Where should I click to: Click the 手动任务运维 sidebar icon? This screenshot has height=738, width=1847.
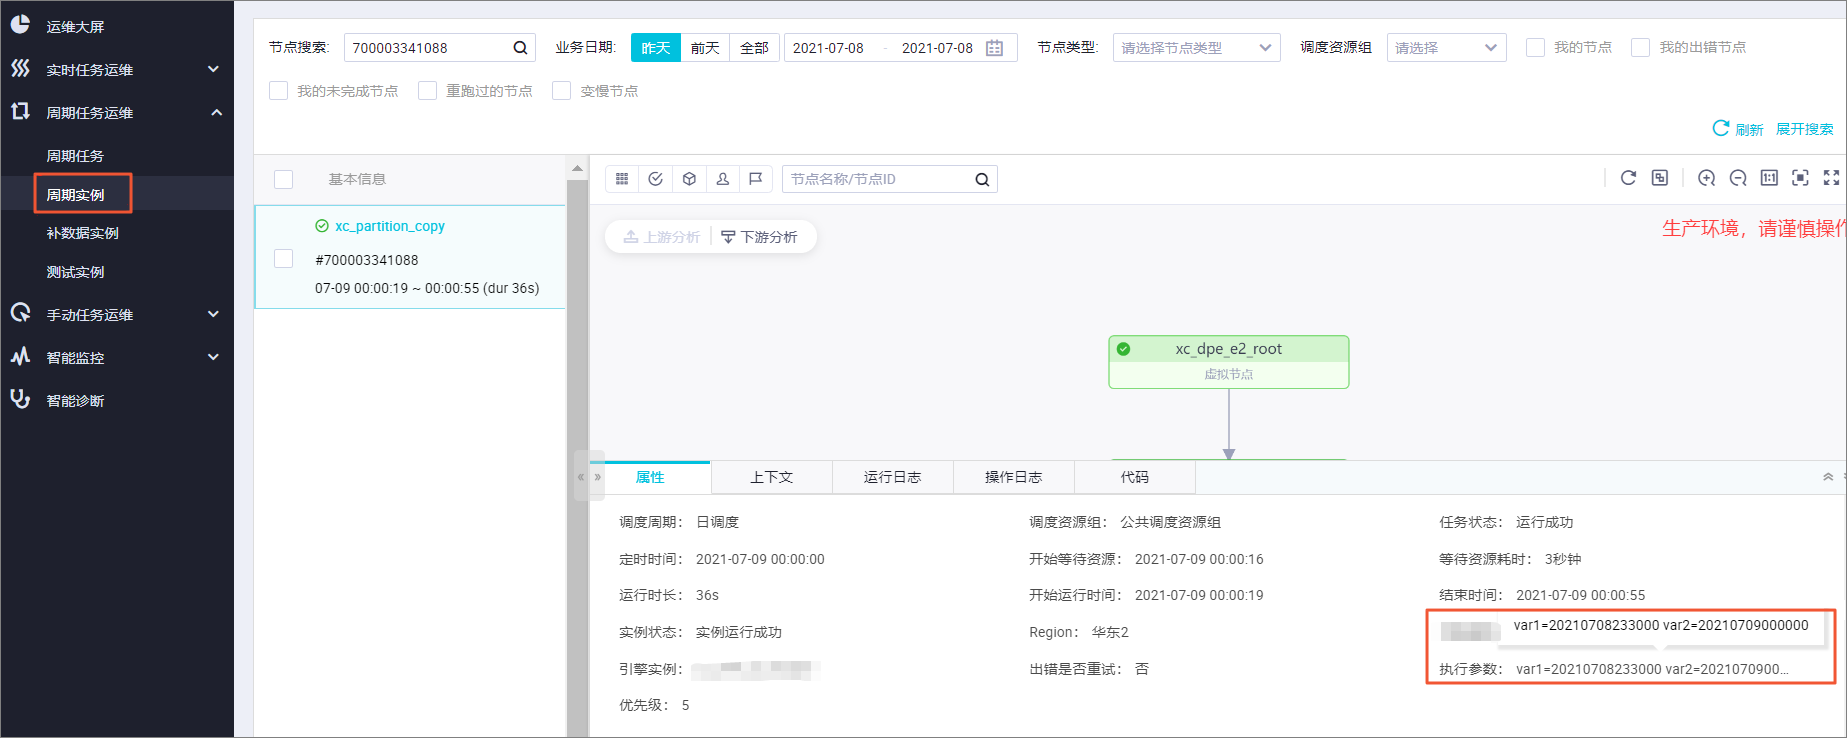pos(20,313)
